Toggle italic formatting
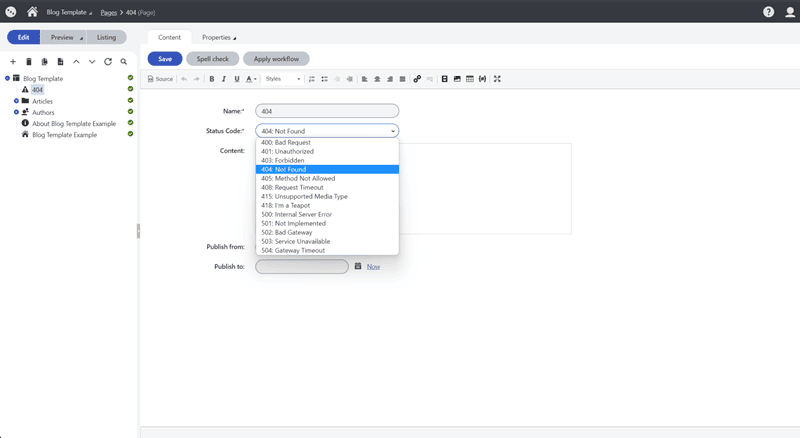The width and height of the screenshot is (800, 438). [x=224, y=79]
